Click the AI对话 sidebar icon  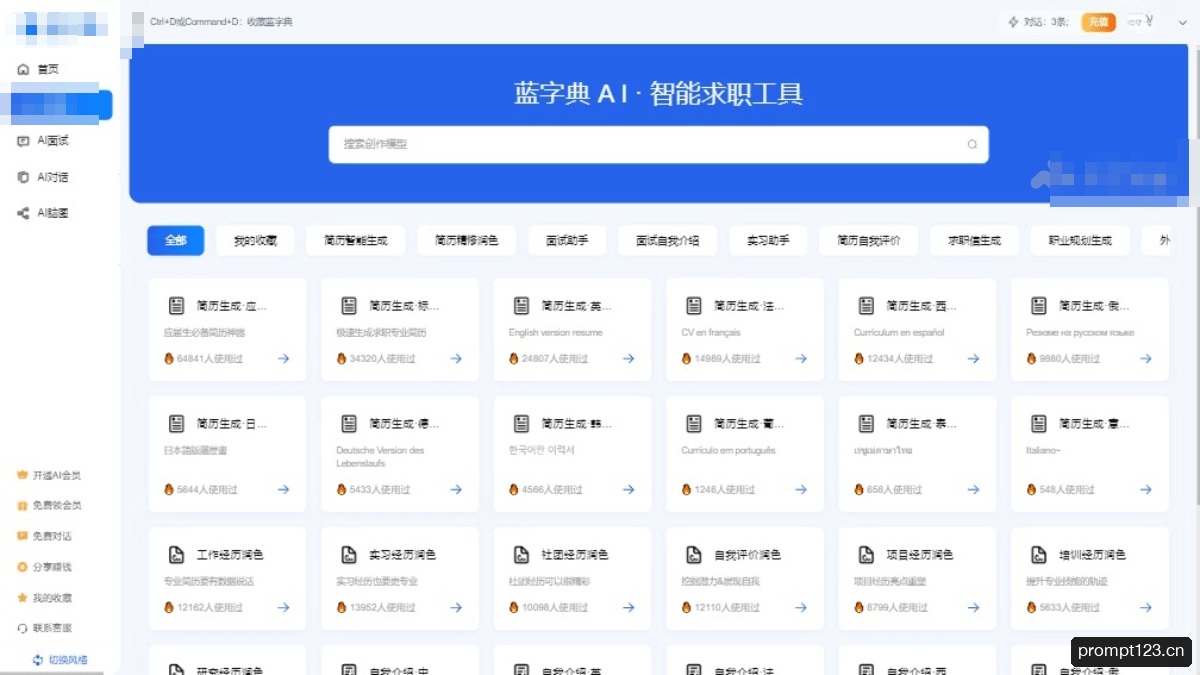(23, 177)
